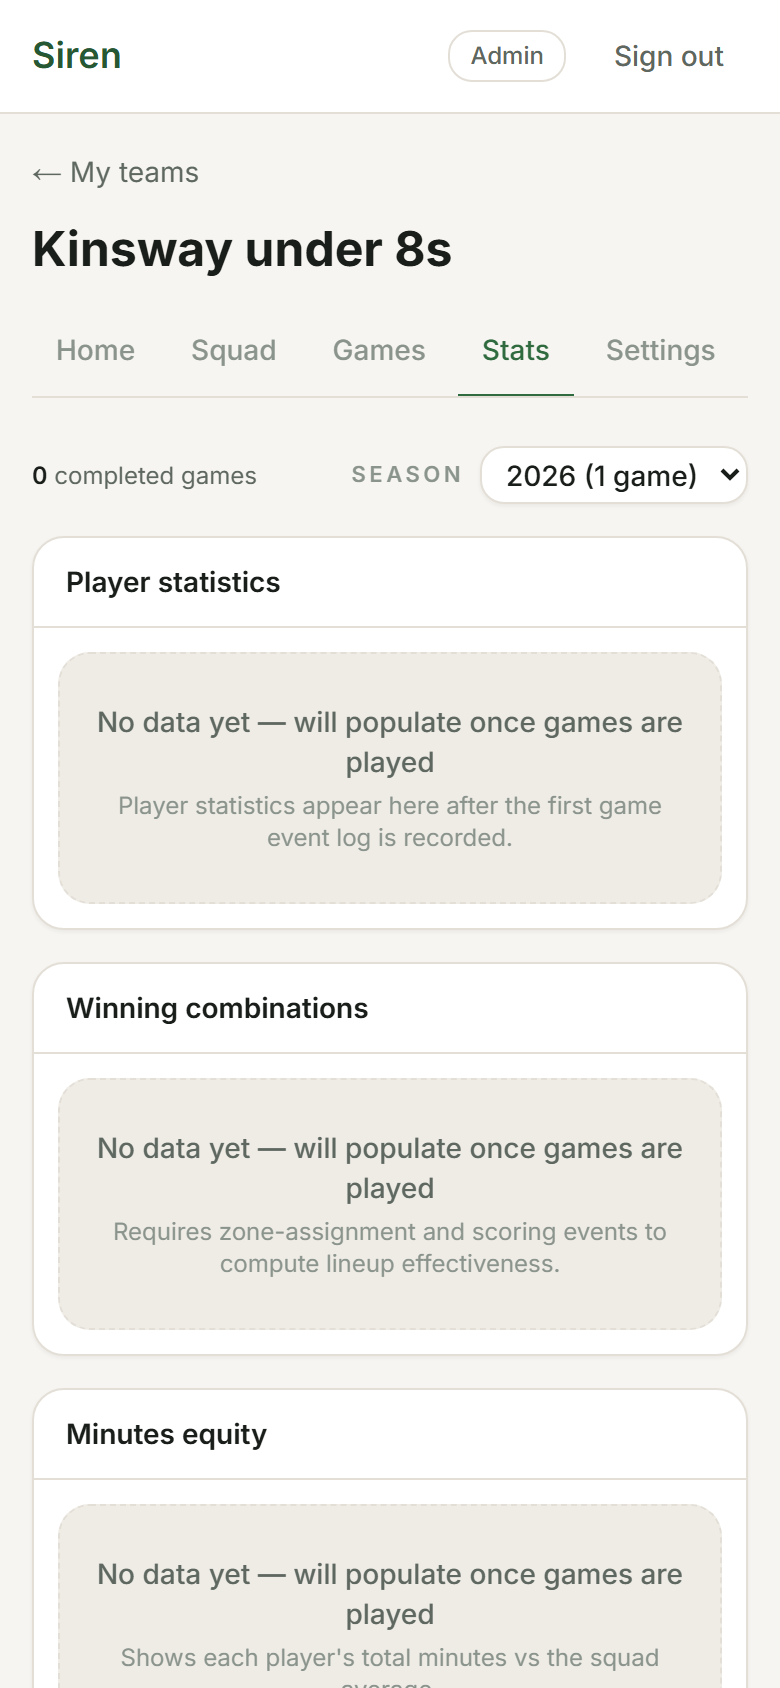Sign out of the account

tap(668, 57)
